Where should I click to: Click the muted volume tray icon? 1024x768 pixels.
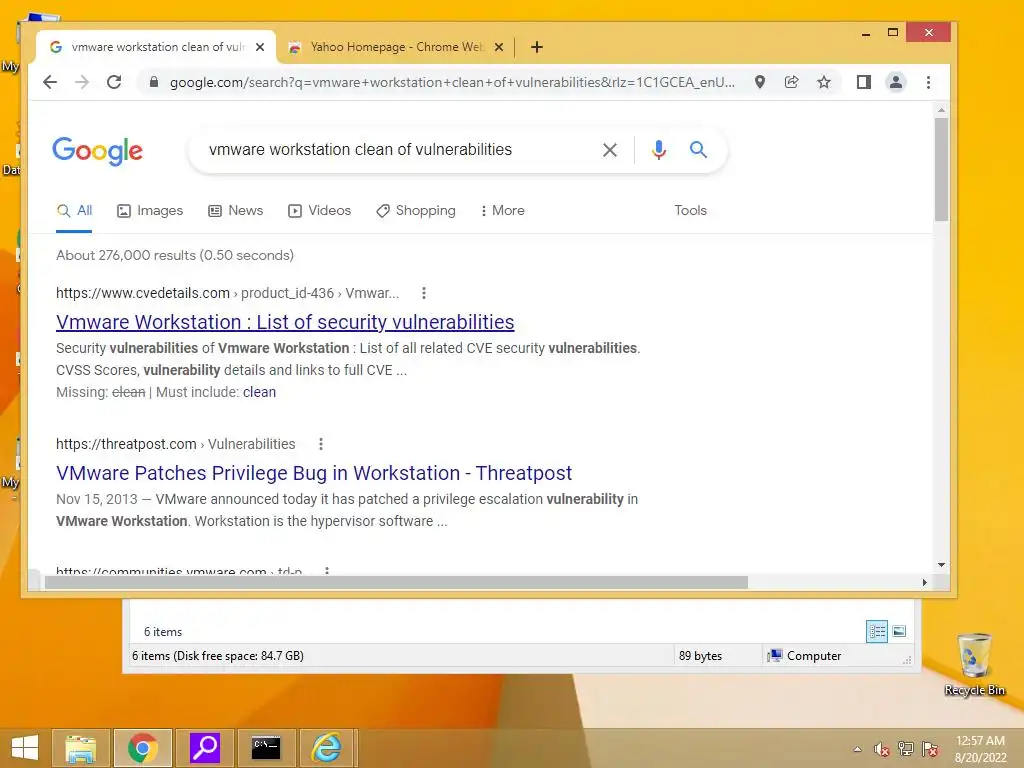(x=882, y=749)
